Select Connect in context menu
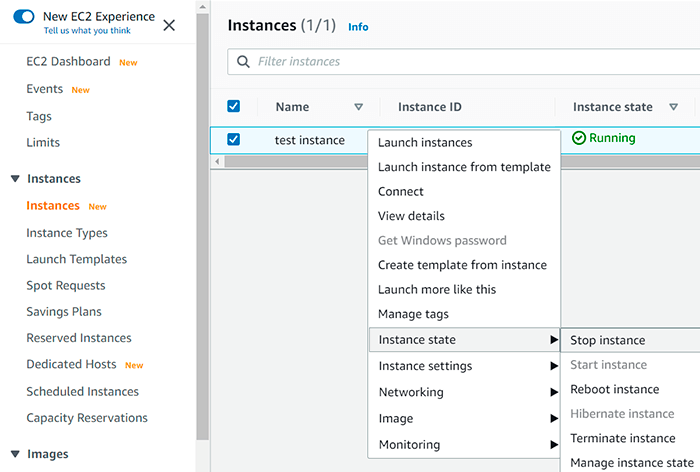This screenshot has height=472, width=700. [x=464, y=192]
